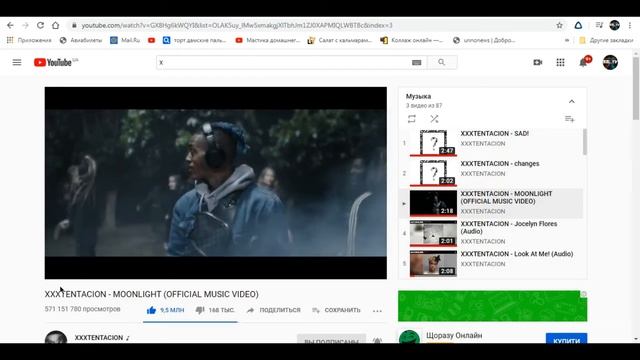Click the search magnifier button

tap(442, 62)
